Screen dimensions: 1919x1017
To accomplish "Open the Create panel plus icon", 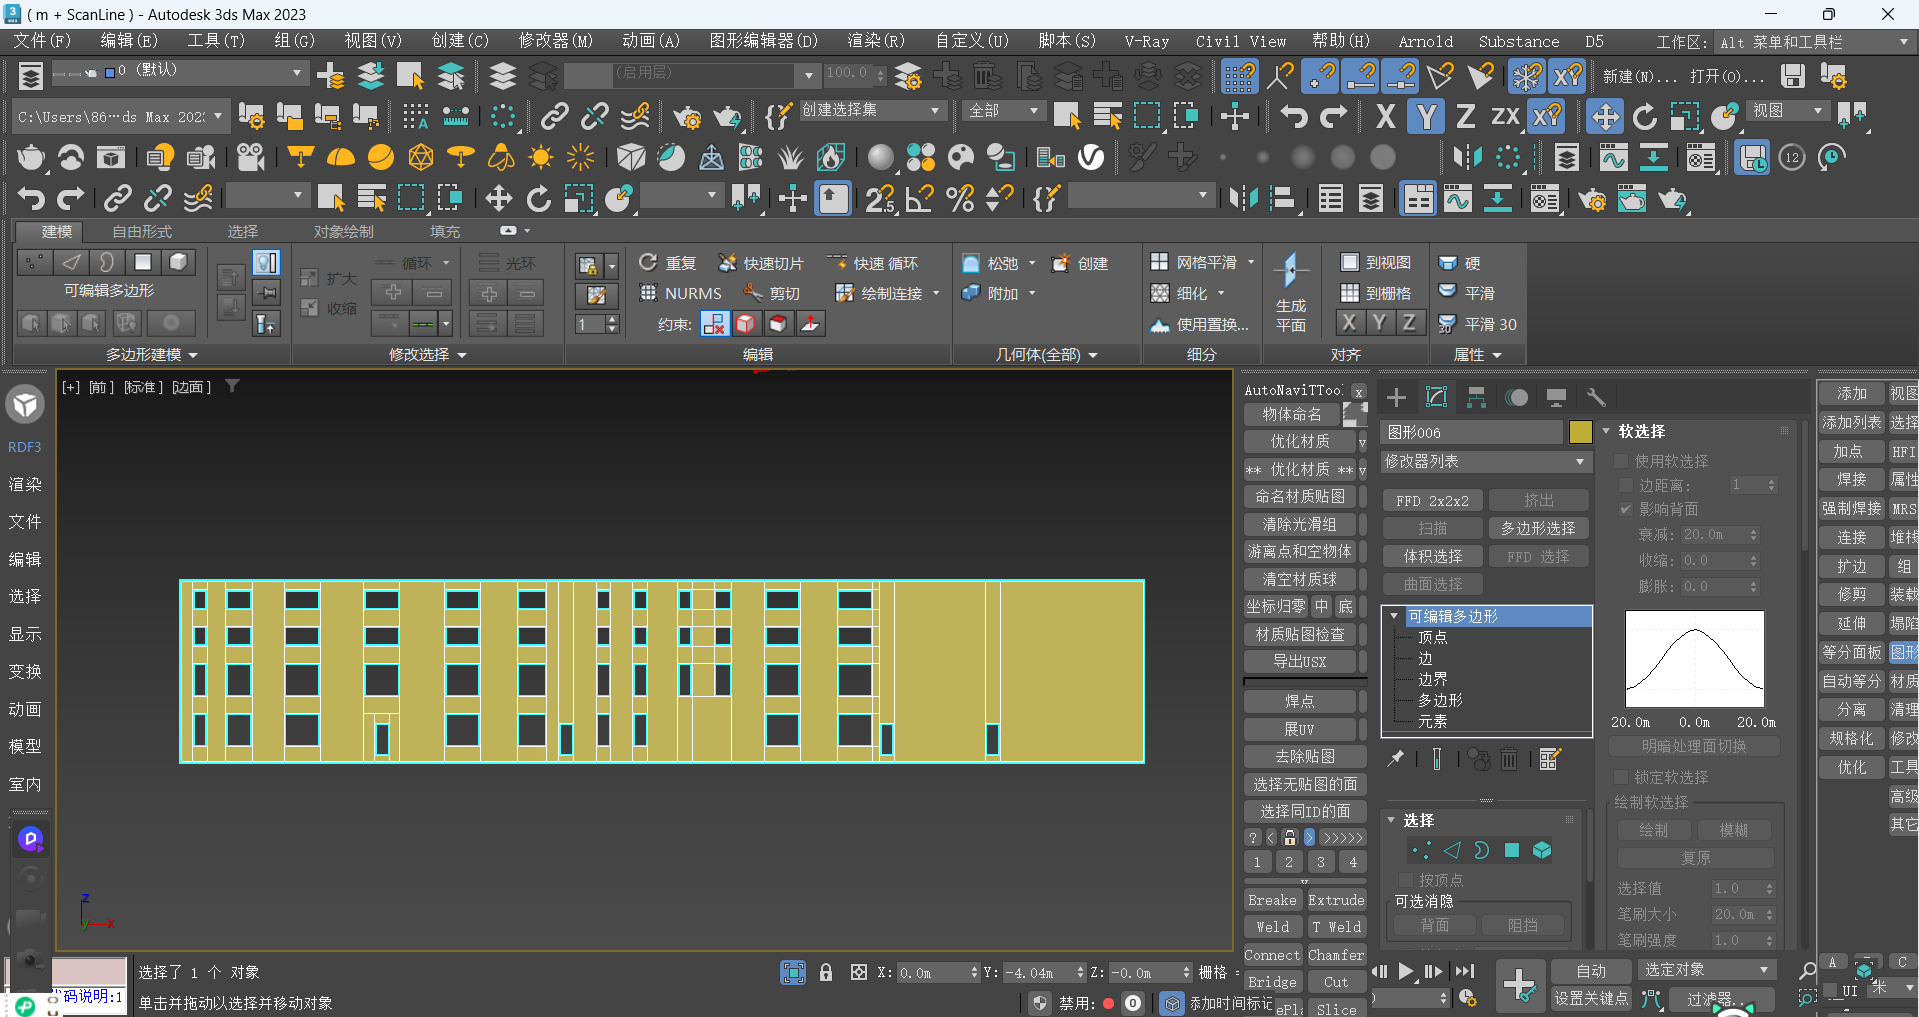I will 1396,397.
